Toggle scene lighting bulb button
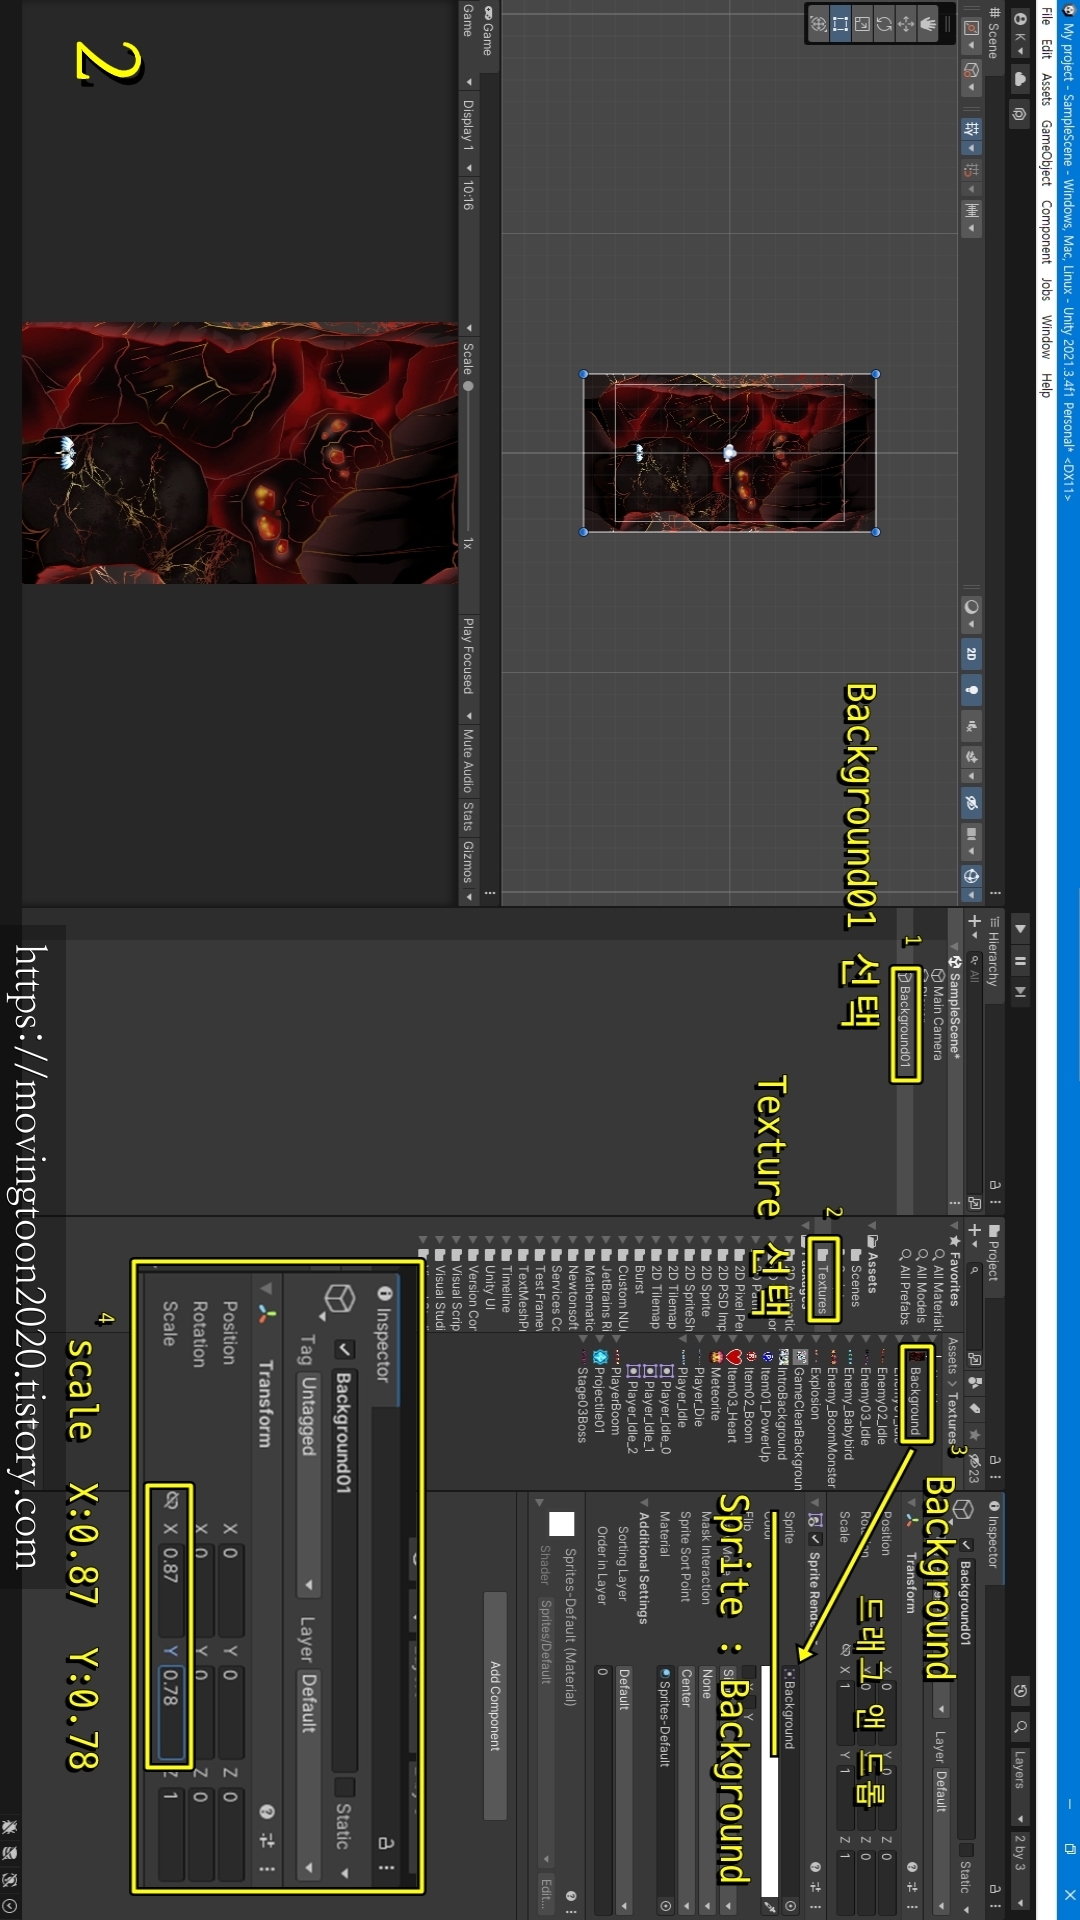This screenshot has height=1920, width=1080. 971,690
